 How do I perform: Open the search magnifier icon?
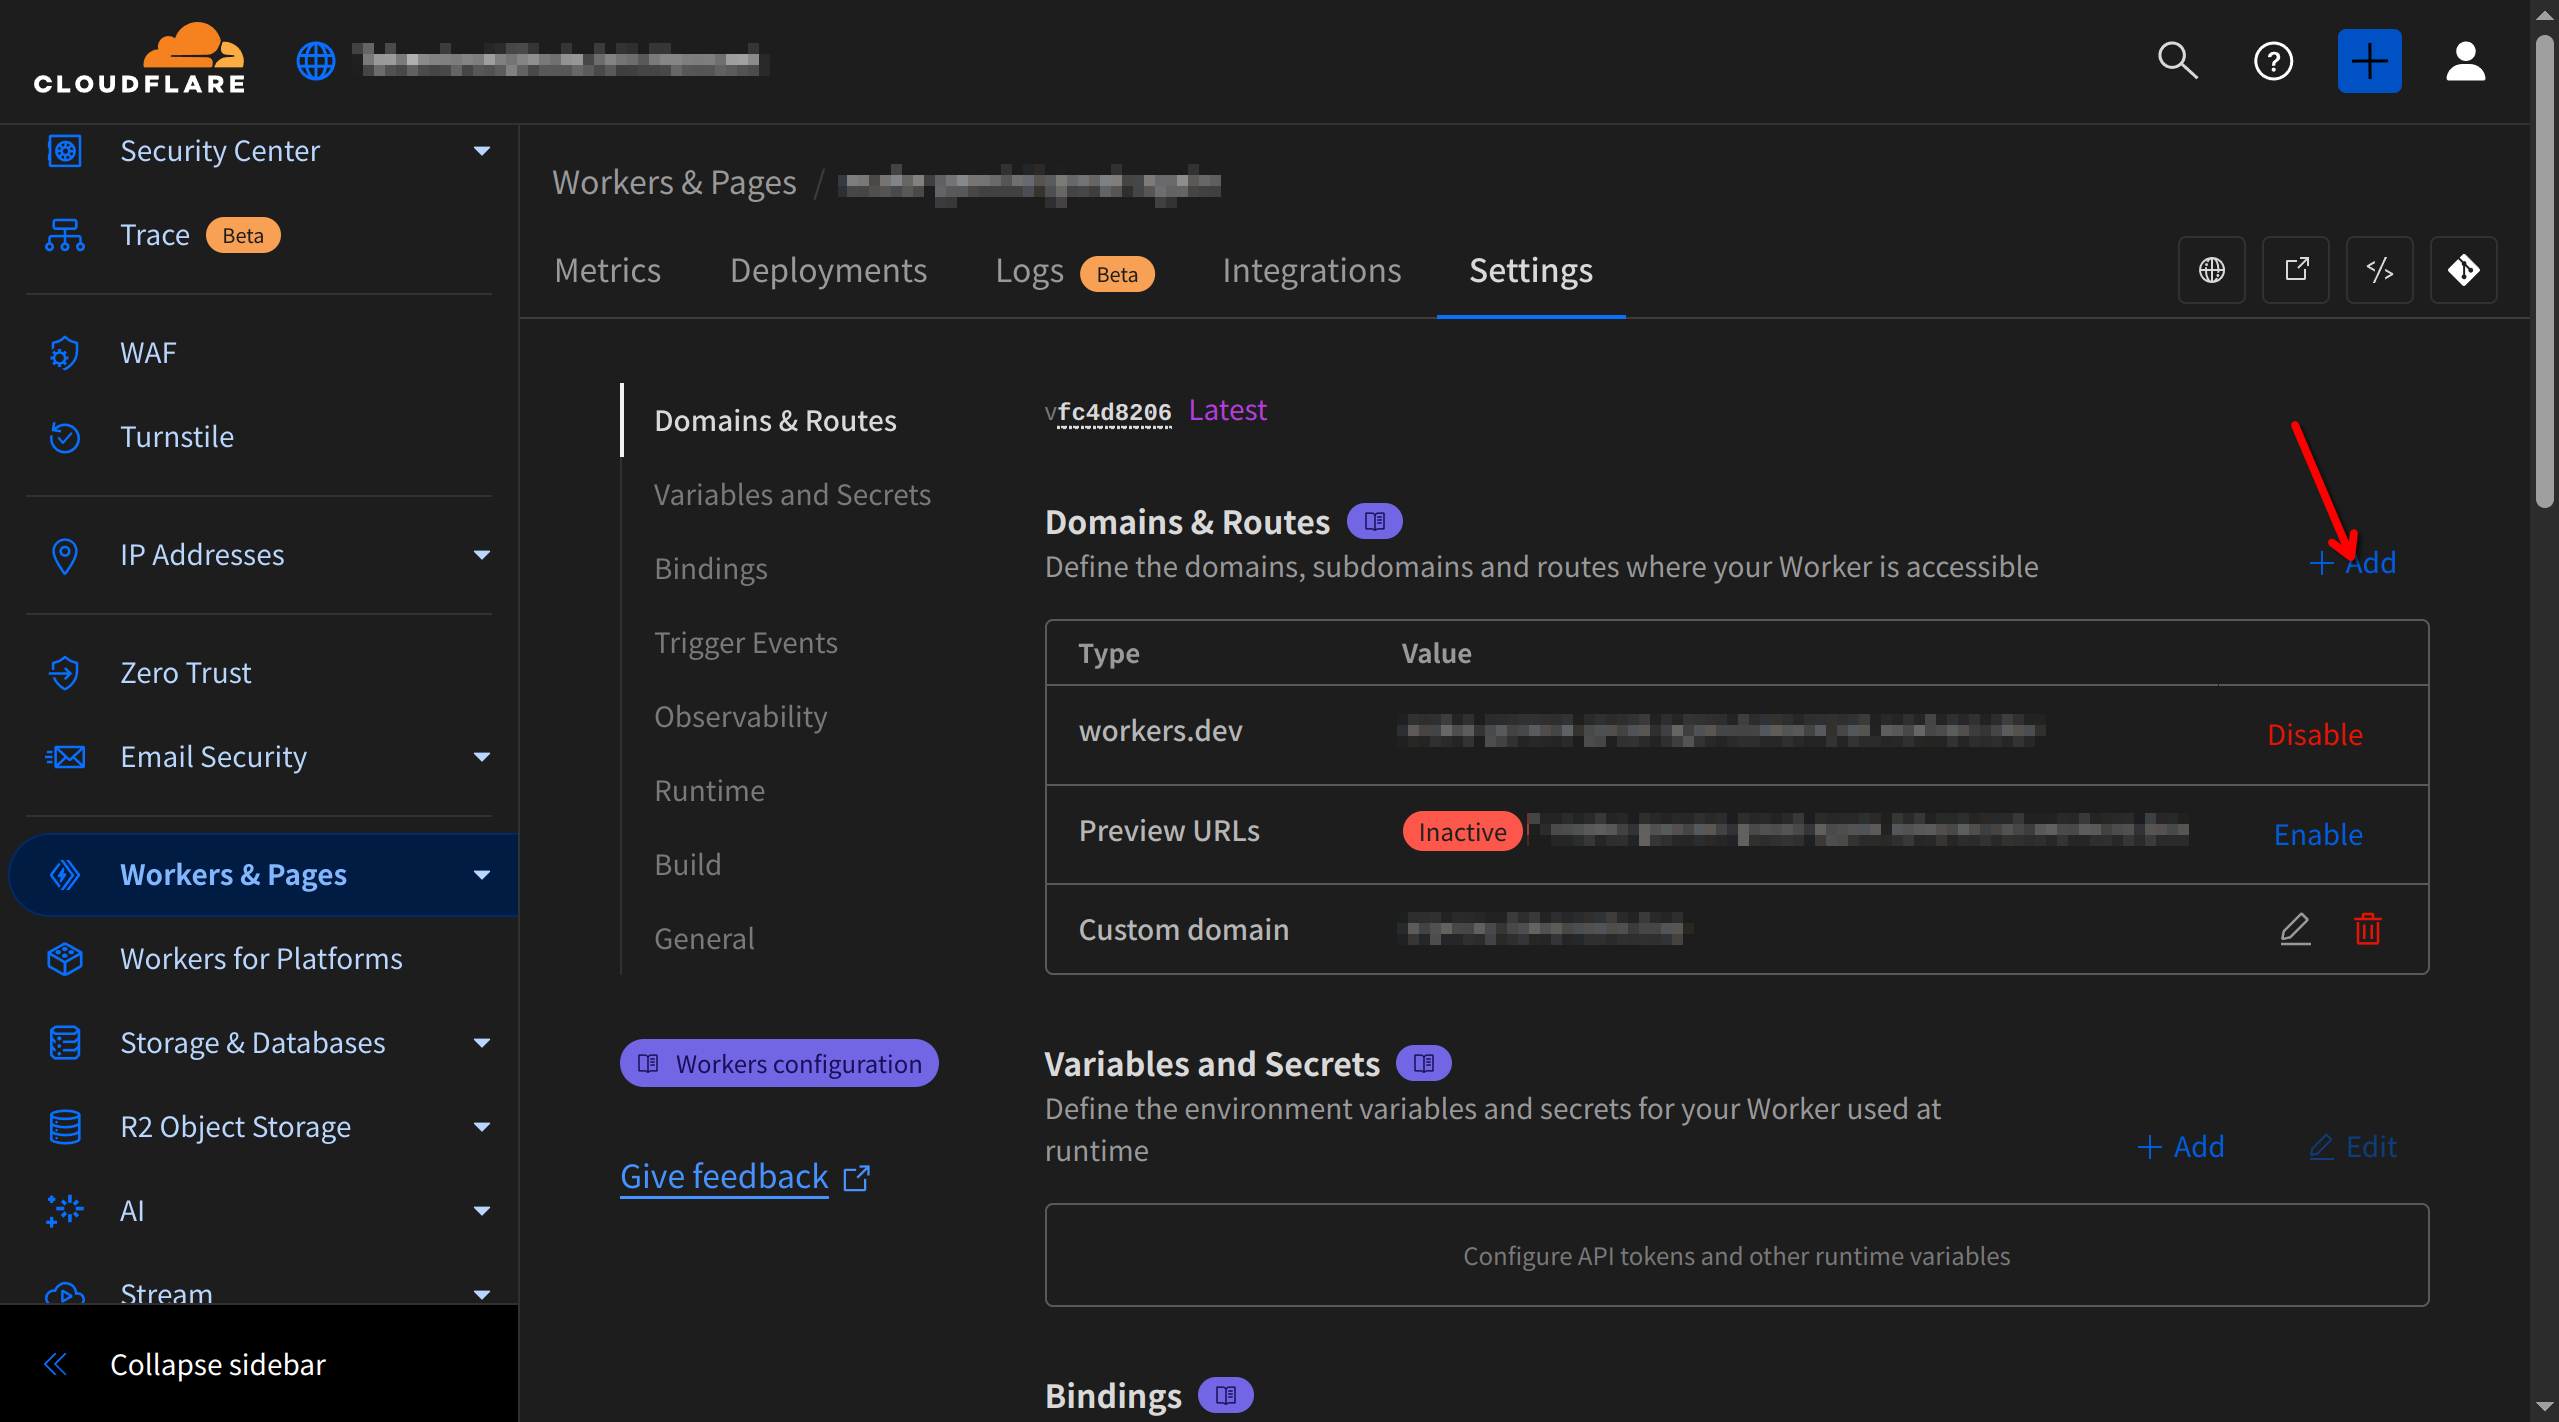[x=2177, y=61]
